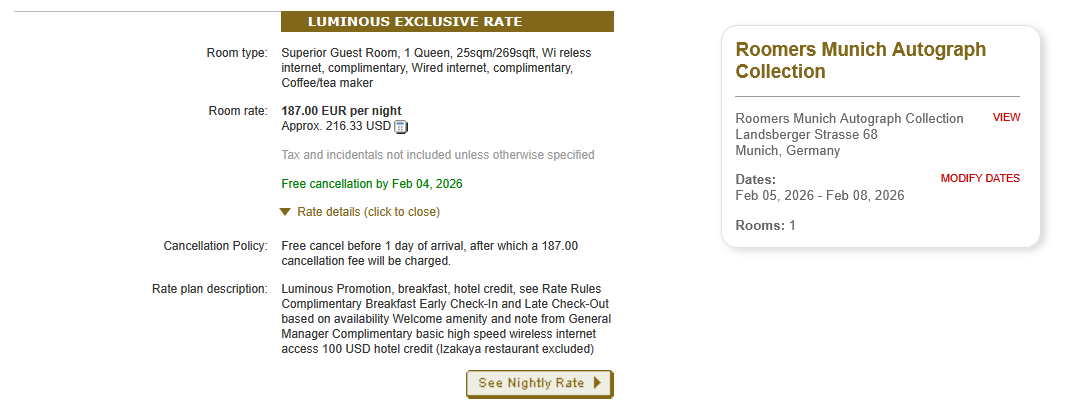
Task: Click the 187.00 EUR per night rate
Action: tap(342, 111)
